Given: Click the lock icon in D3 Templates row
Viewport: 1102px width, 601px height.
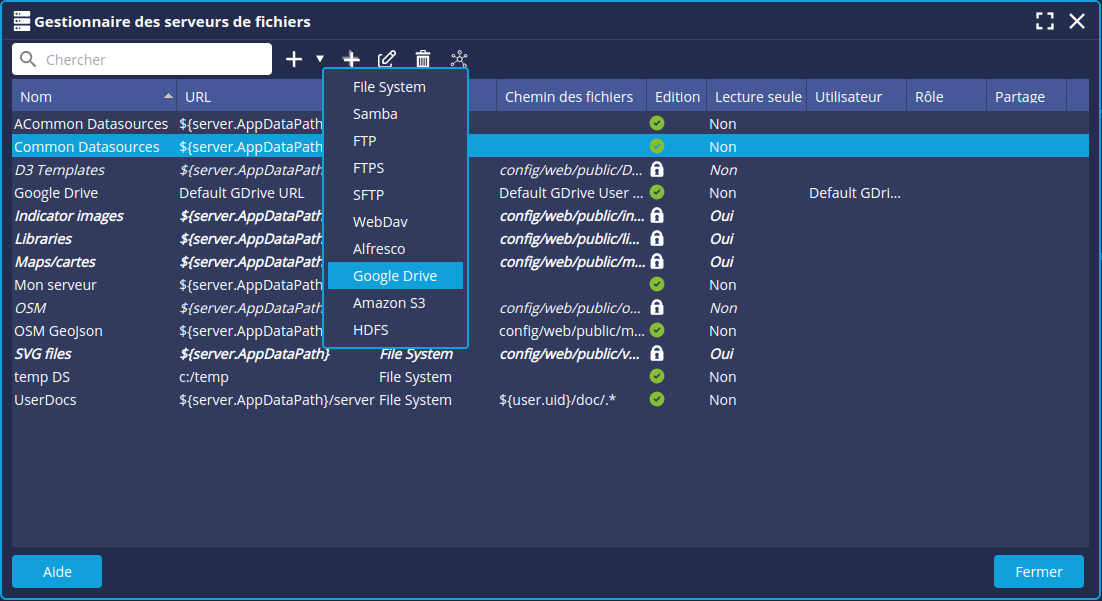Looking at the screenshot, I should coord(657,170).
